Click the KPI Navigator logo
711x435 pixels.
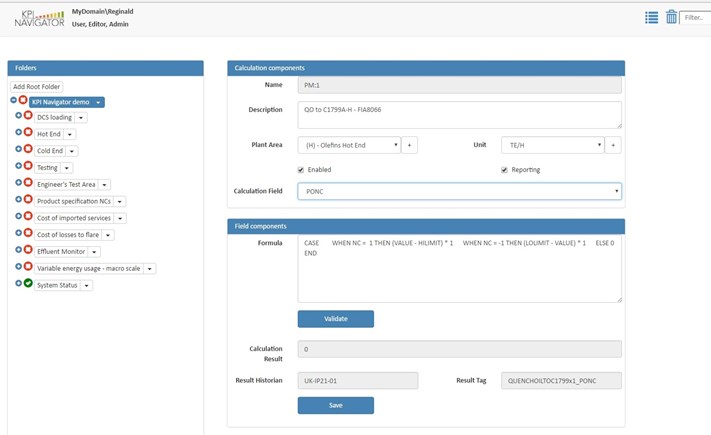(x=39, y=19)
